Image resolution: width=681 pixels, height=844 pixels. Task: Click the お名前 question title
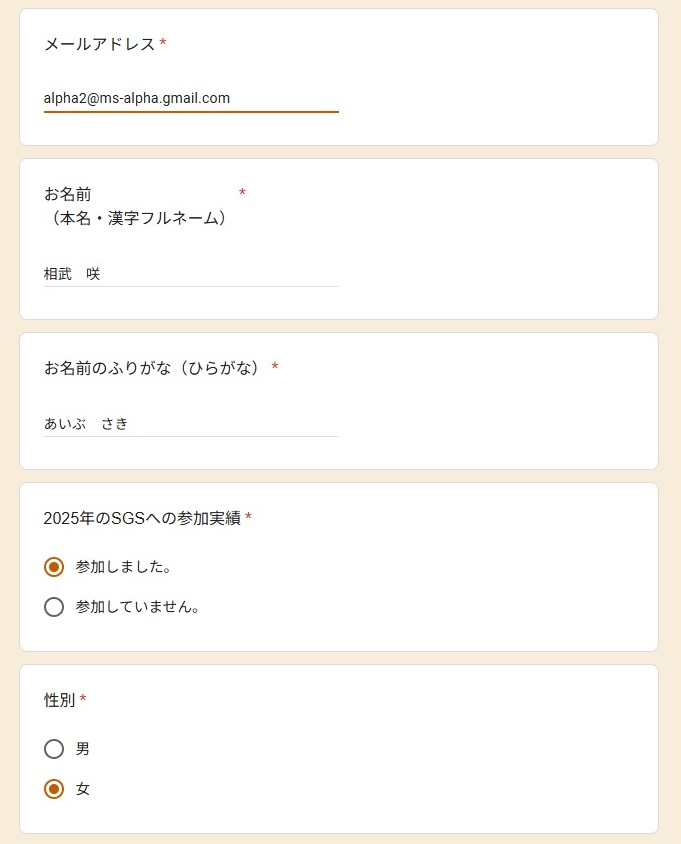coord(67,194)
